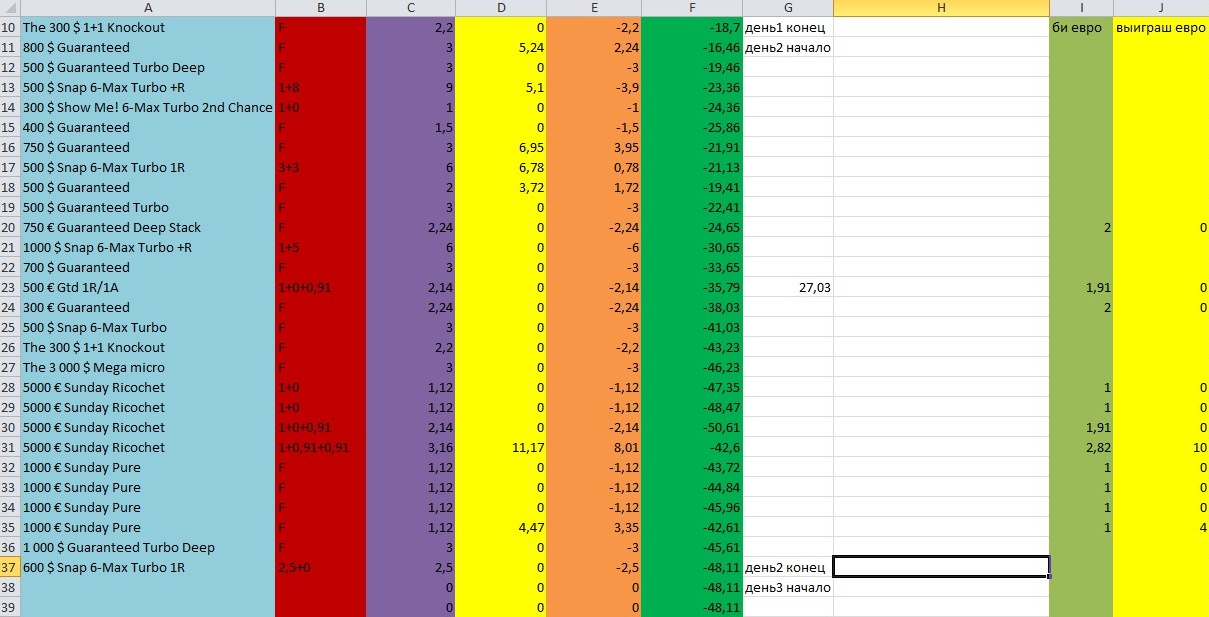
Task: Click red cell '1+5' in row 21
Action: 321,248
